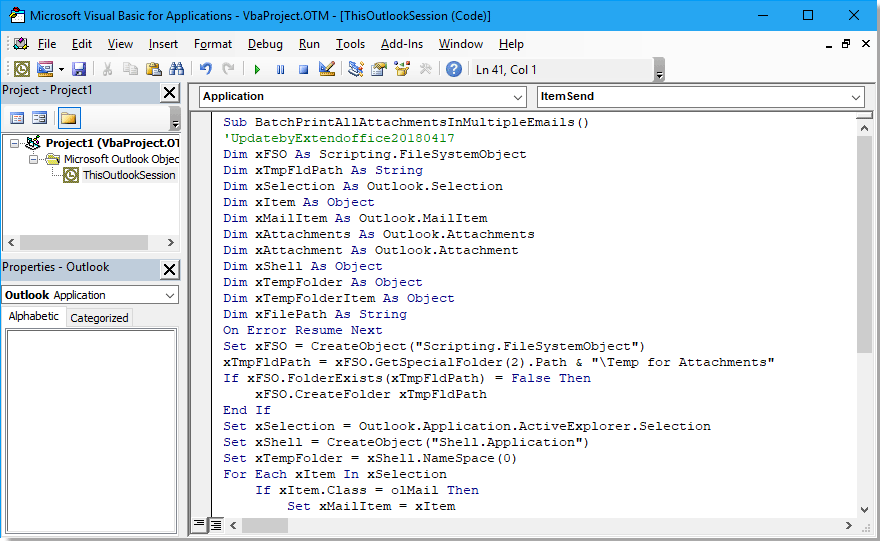
Task: Open the Add-Ins menu
Action: tap(402, 44)
